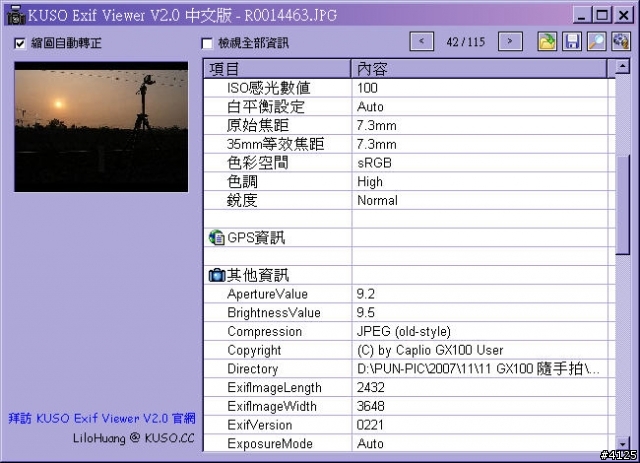Click the GPS資訊 section heading
The image size is (640, 463).
(256, 238)
